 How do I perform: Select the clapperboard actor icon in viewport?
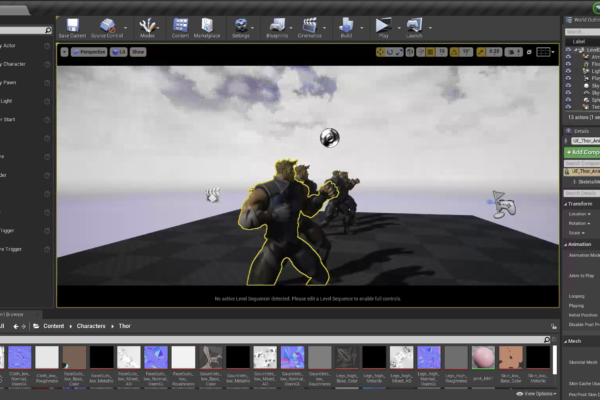tap(213, 195)
